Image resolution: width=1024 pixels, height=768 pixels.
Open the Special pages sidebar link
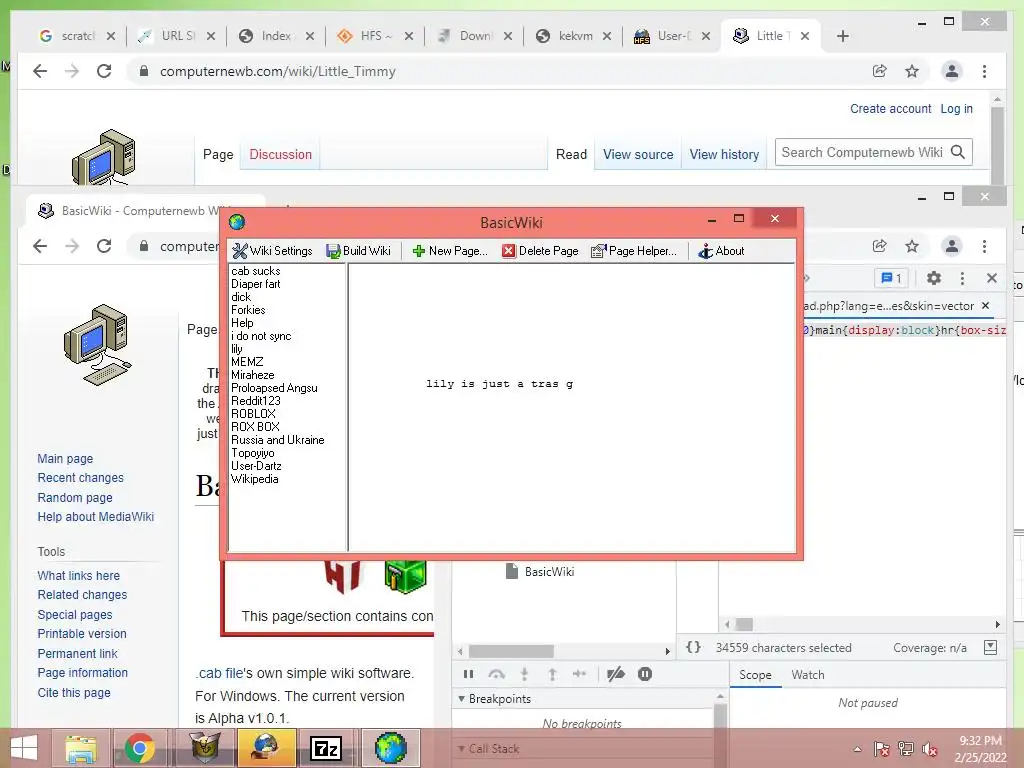pos(75,615)
